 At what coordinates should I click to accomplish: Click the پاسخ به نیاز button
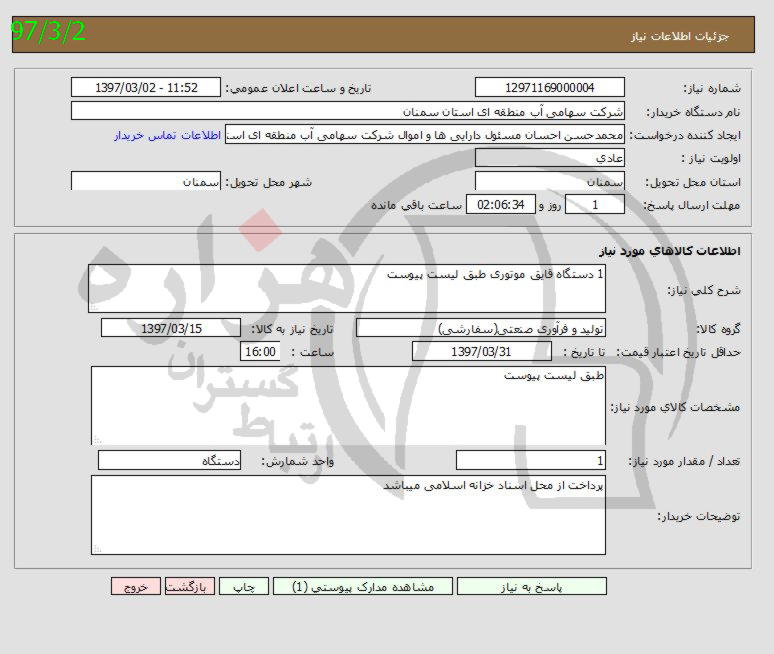532,586
